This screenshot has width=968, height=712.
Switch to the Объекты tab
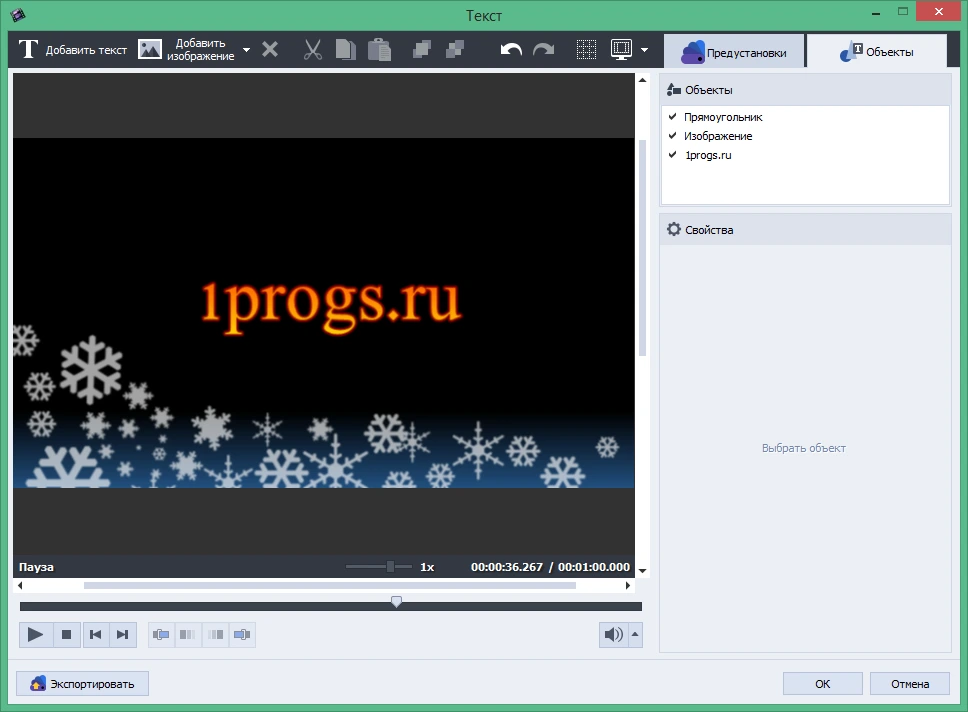[877, 51]
